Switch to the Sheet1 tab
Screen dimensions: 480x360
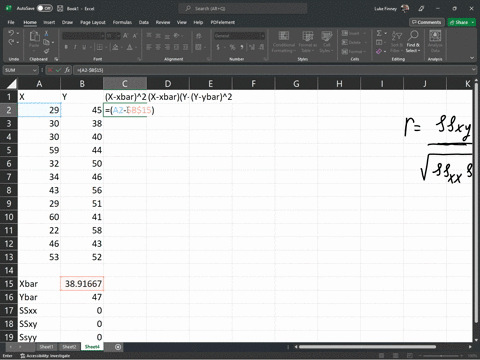click(46, 347)
